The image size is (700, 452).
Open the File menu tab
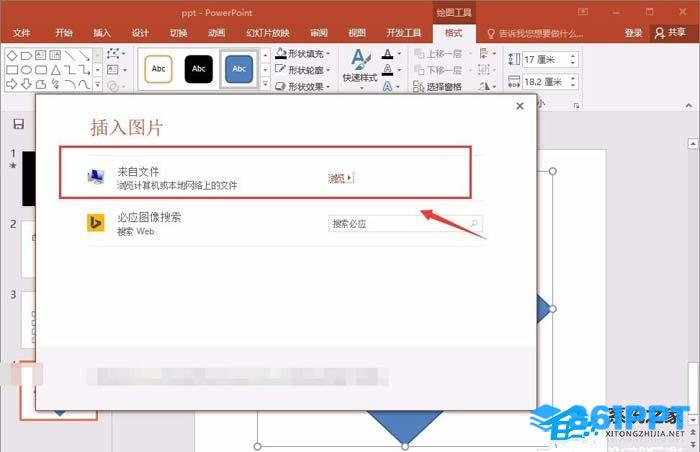[x=21, y=33]
